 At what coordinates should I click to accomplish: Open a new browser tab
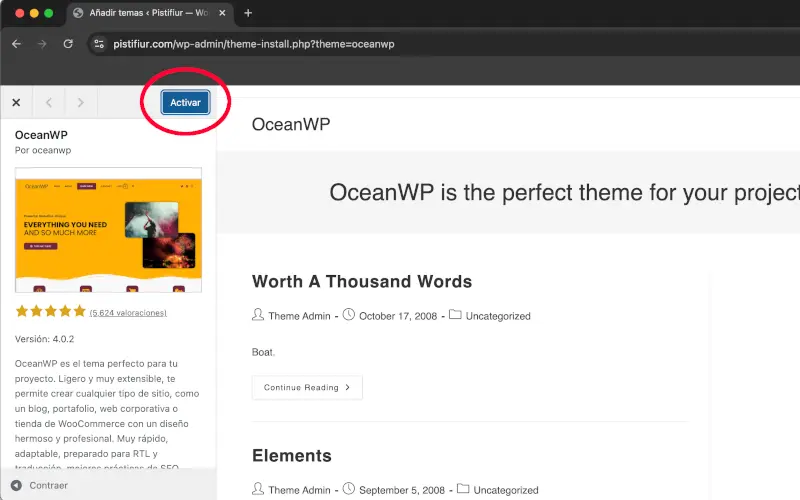(x=248, y=13)
